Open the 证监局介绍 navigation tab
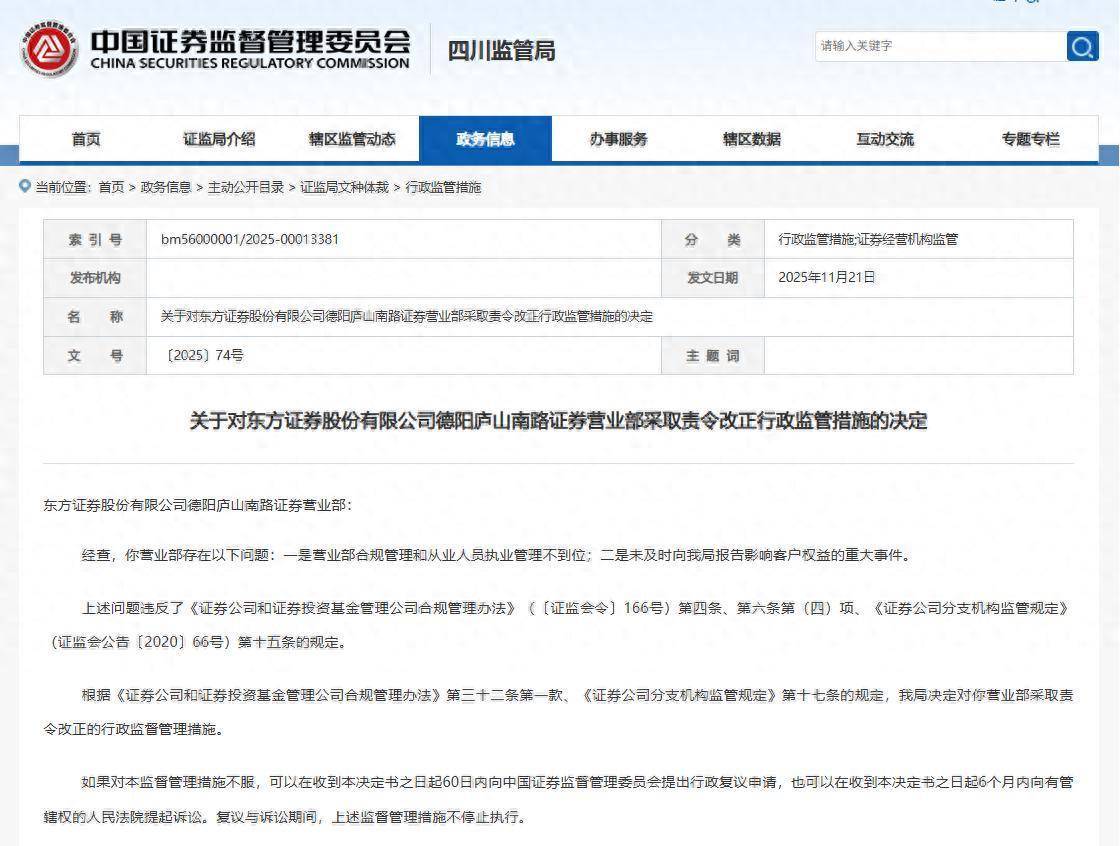 point(219,139)
